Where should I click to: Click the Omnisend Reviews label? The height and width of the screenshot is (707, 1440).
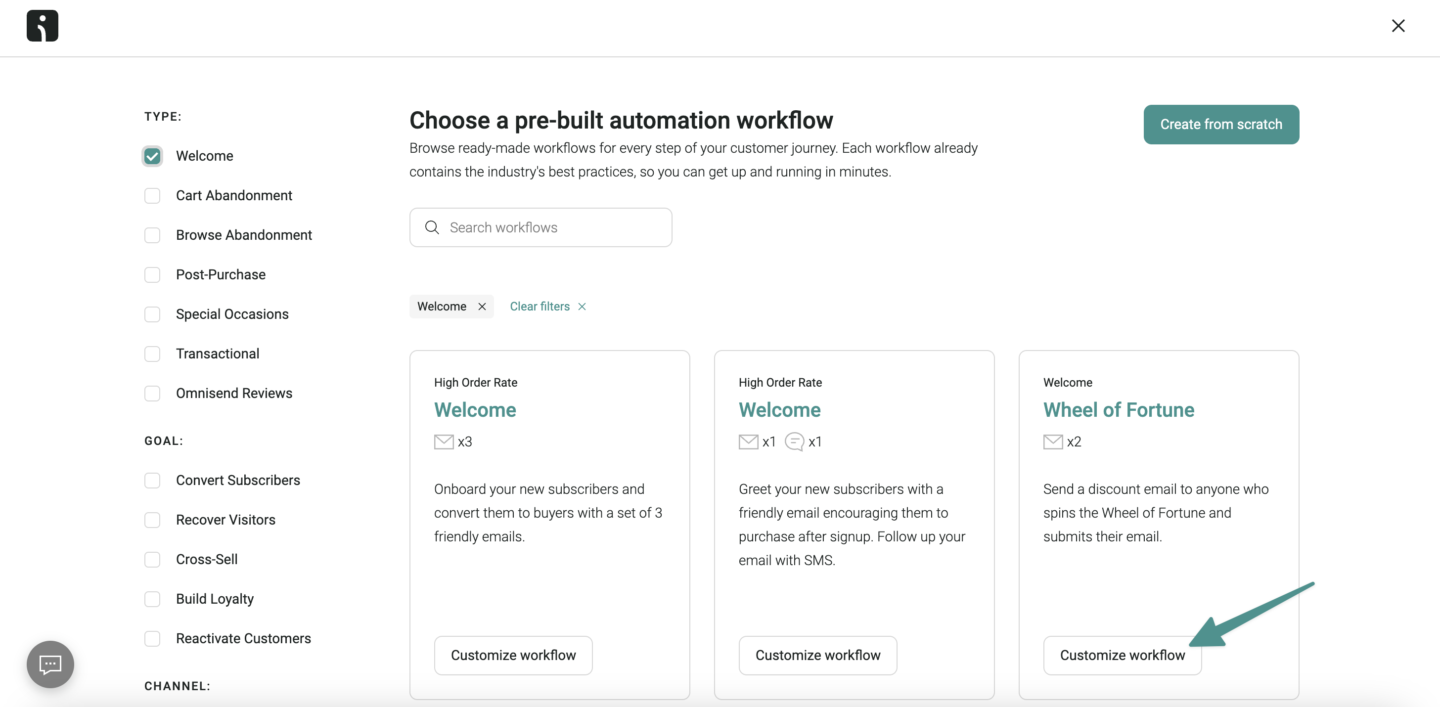click(x=234, y=394)
